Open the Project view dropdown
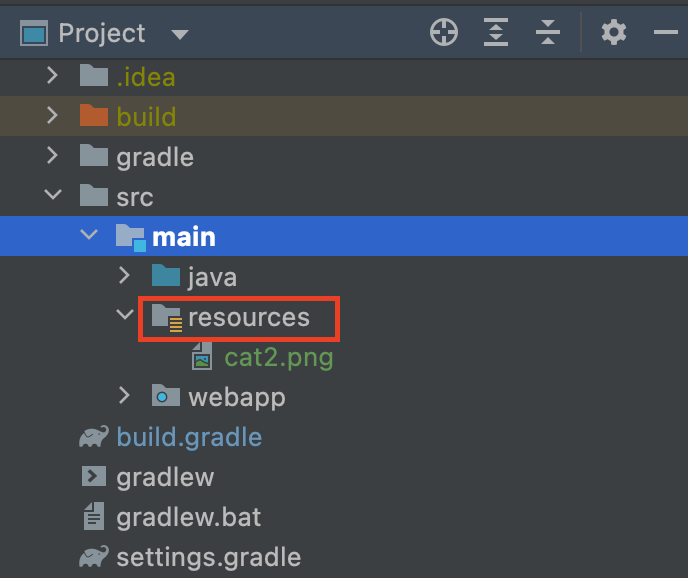Image resolution: width=688 pixels, height=578 pixels. click(180, 34)
